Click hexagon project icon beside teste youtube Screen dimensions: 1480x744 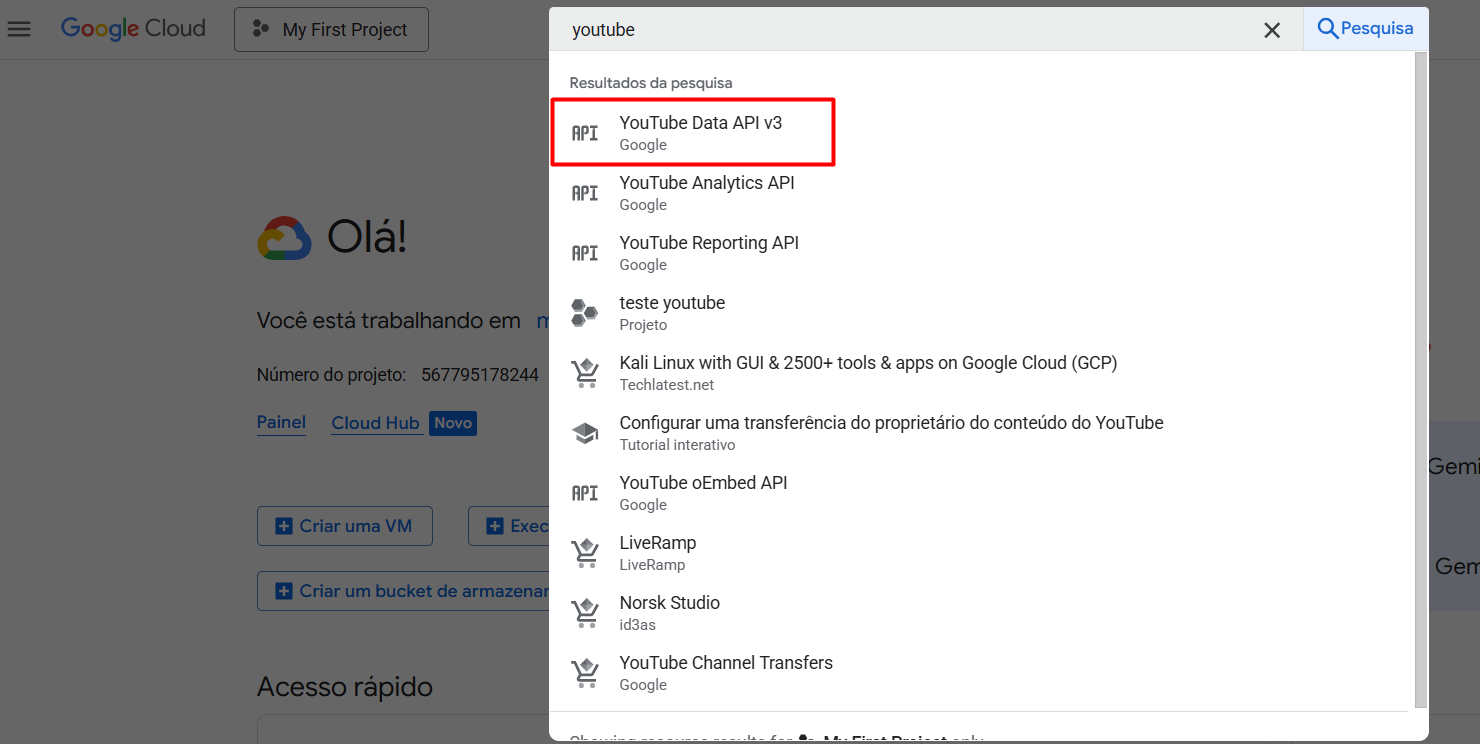pyautogui.click(x=585, y=313)
